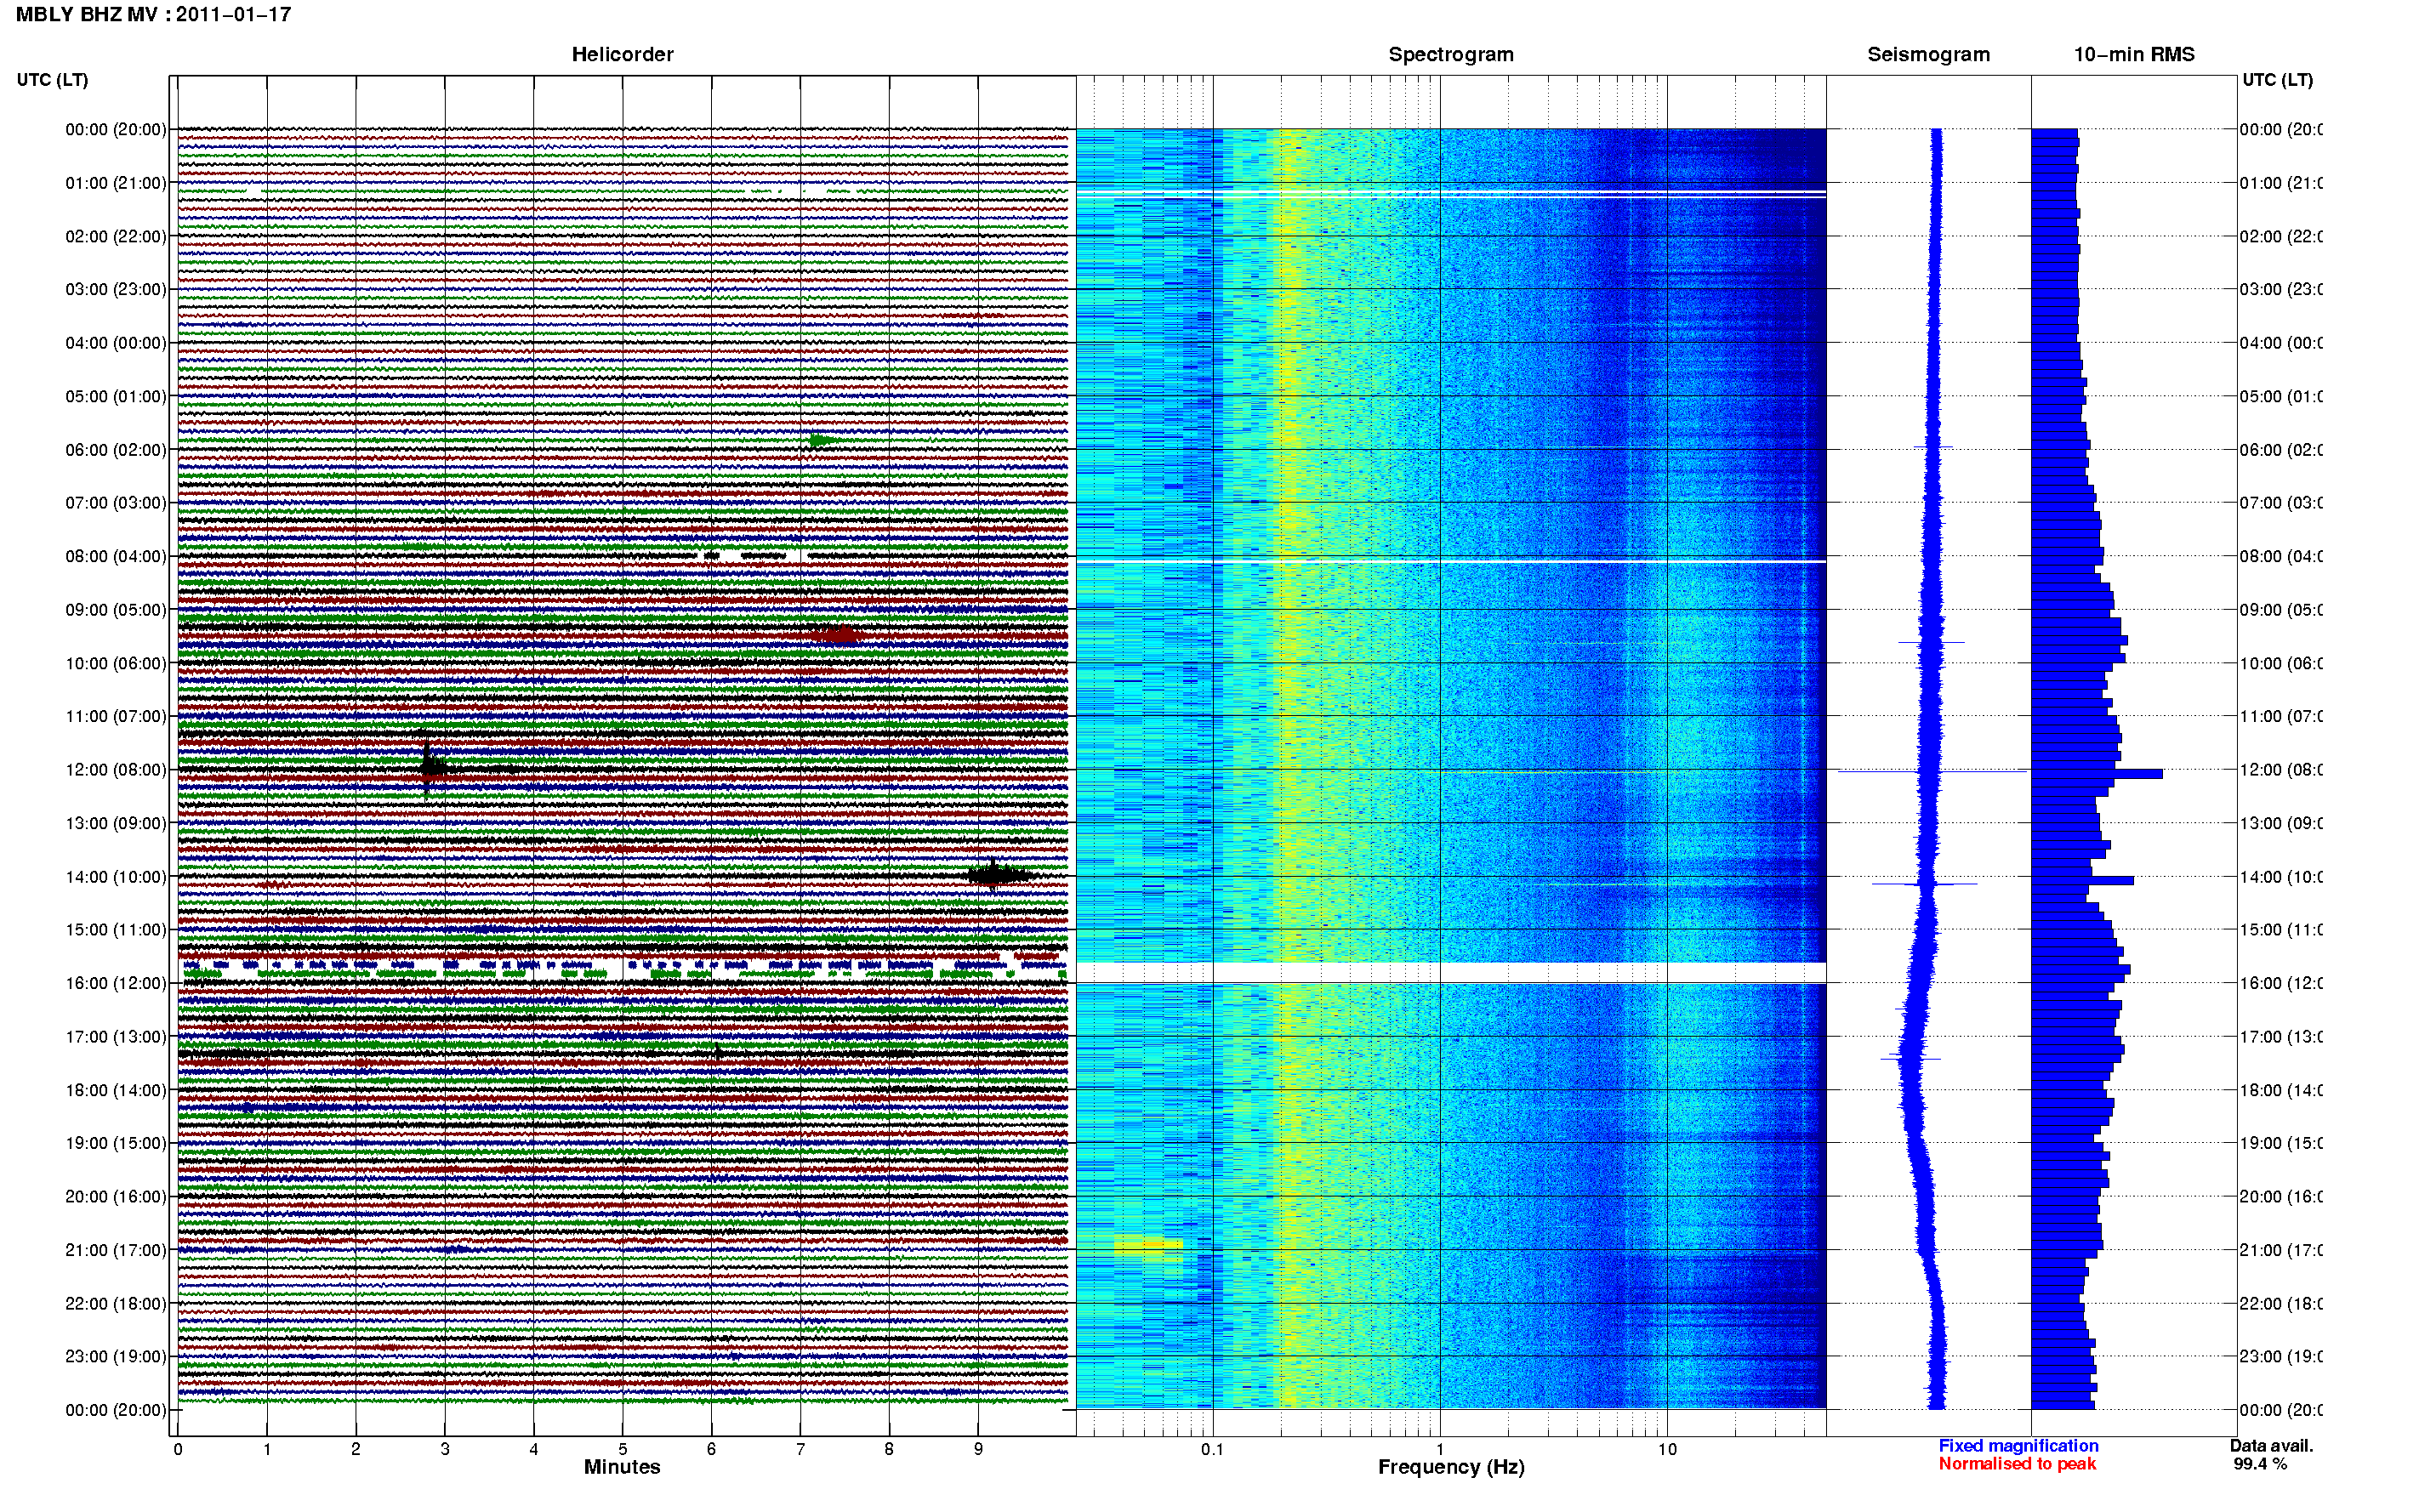Click the 9 tick label on the Minutes axis
Image resolution: width=2419 pixels, height=1512 pixels.
[x=978, y=1449]
